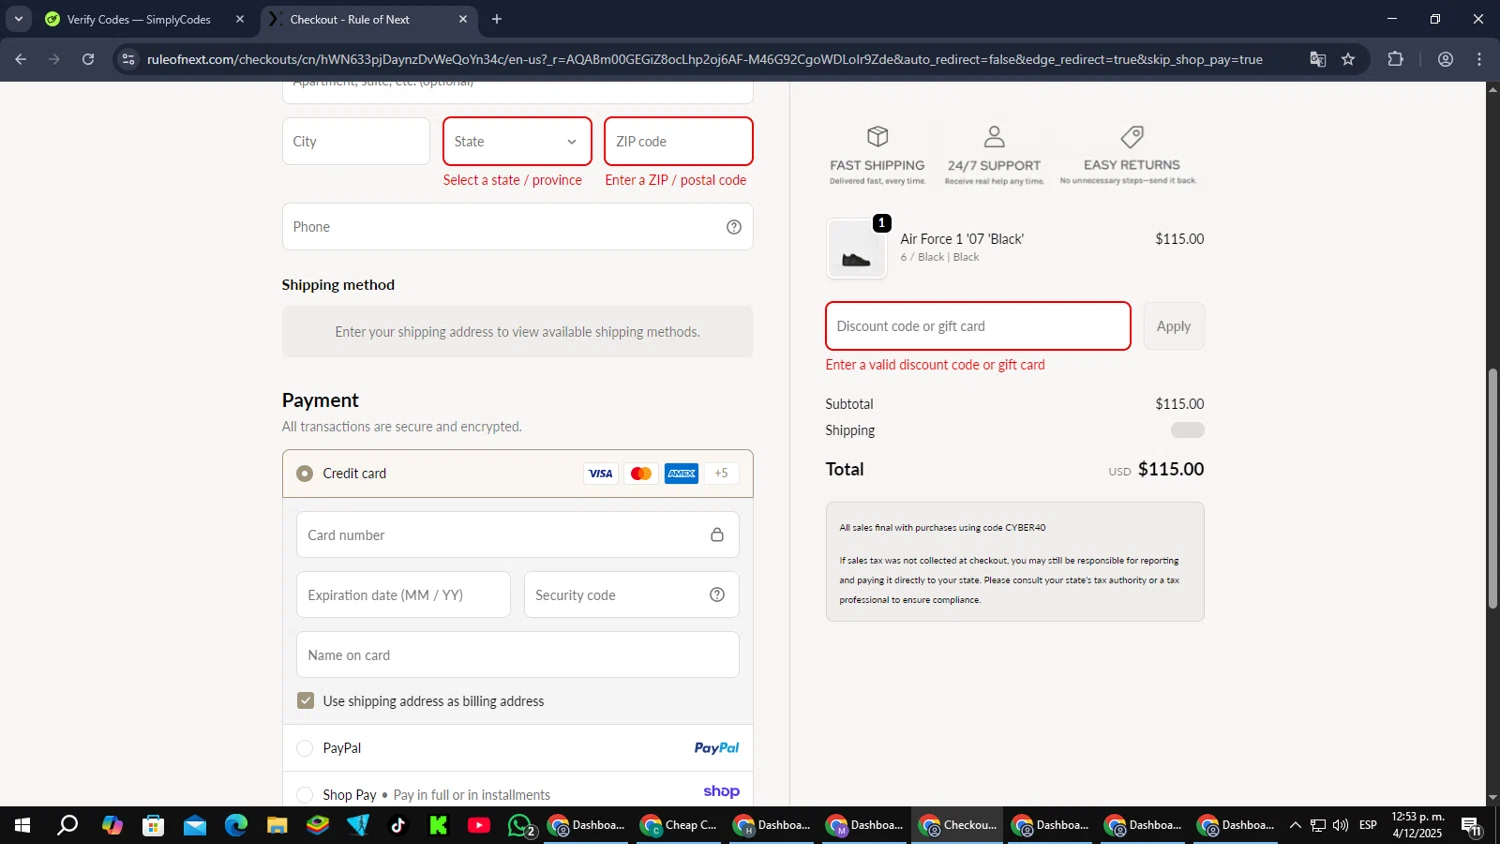
Task: Click the Fast Shipping box icon
Action: point(877,136)
